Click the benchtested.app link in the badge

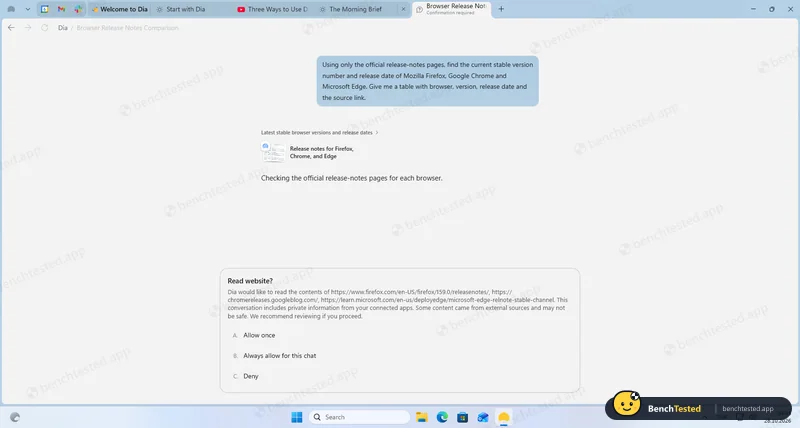[x=747, y=409]
